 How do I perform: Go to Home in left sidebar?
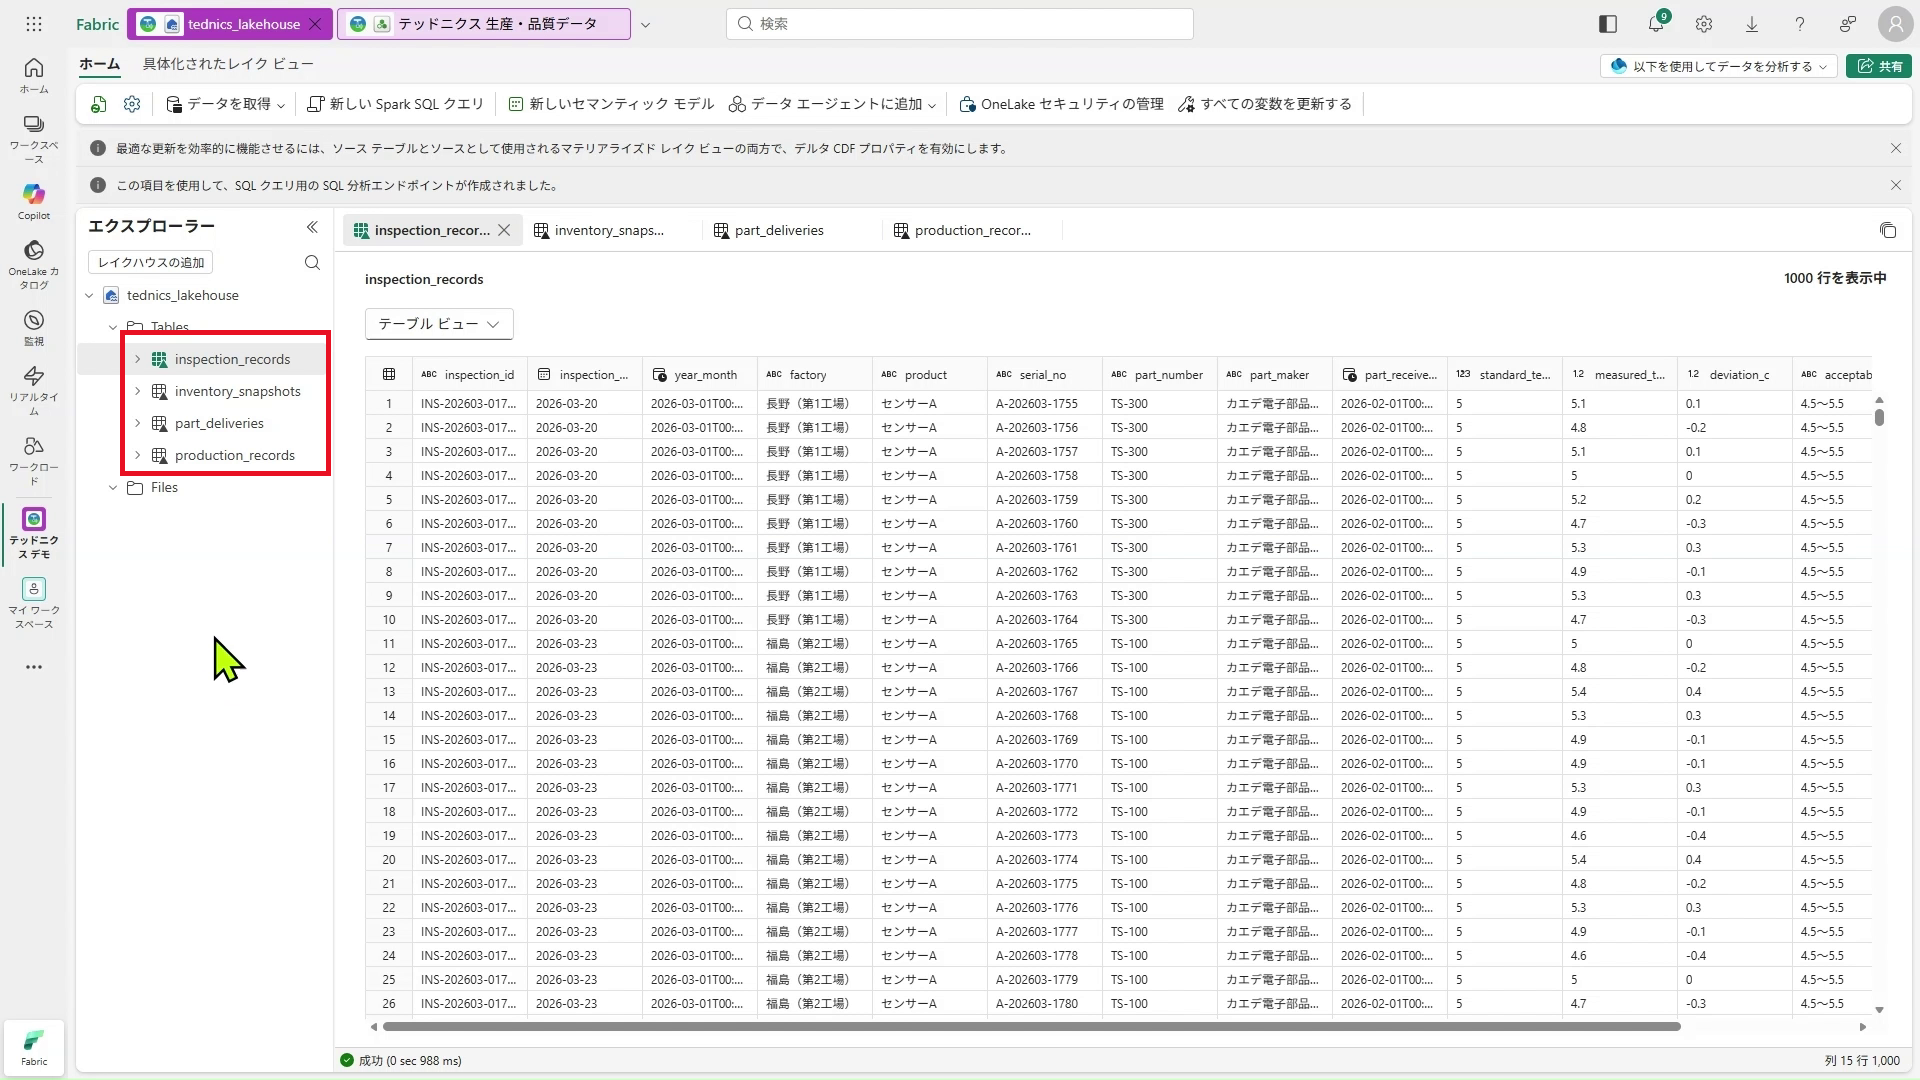[34, 75]
